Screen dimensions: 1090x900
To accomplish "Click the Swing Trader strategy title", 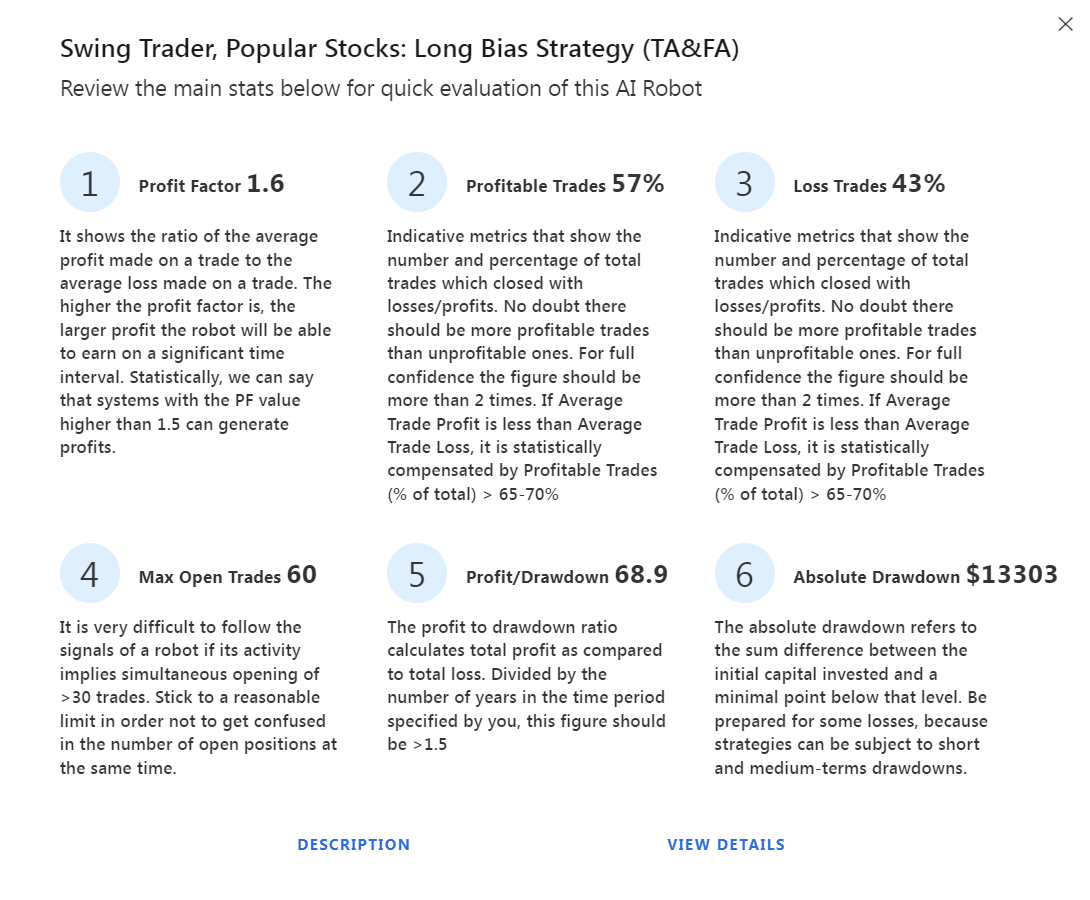I will click(x=400, y=49).
